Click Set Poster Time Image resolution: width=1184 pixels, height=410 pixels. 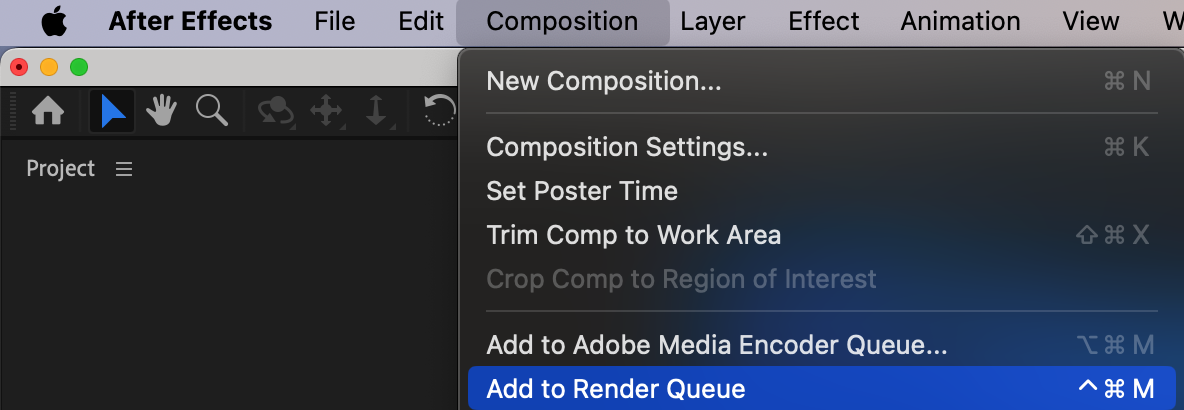click(x=582, y=191)
